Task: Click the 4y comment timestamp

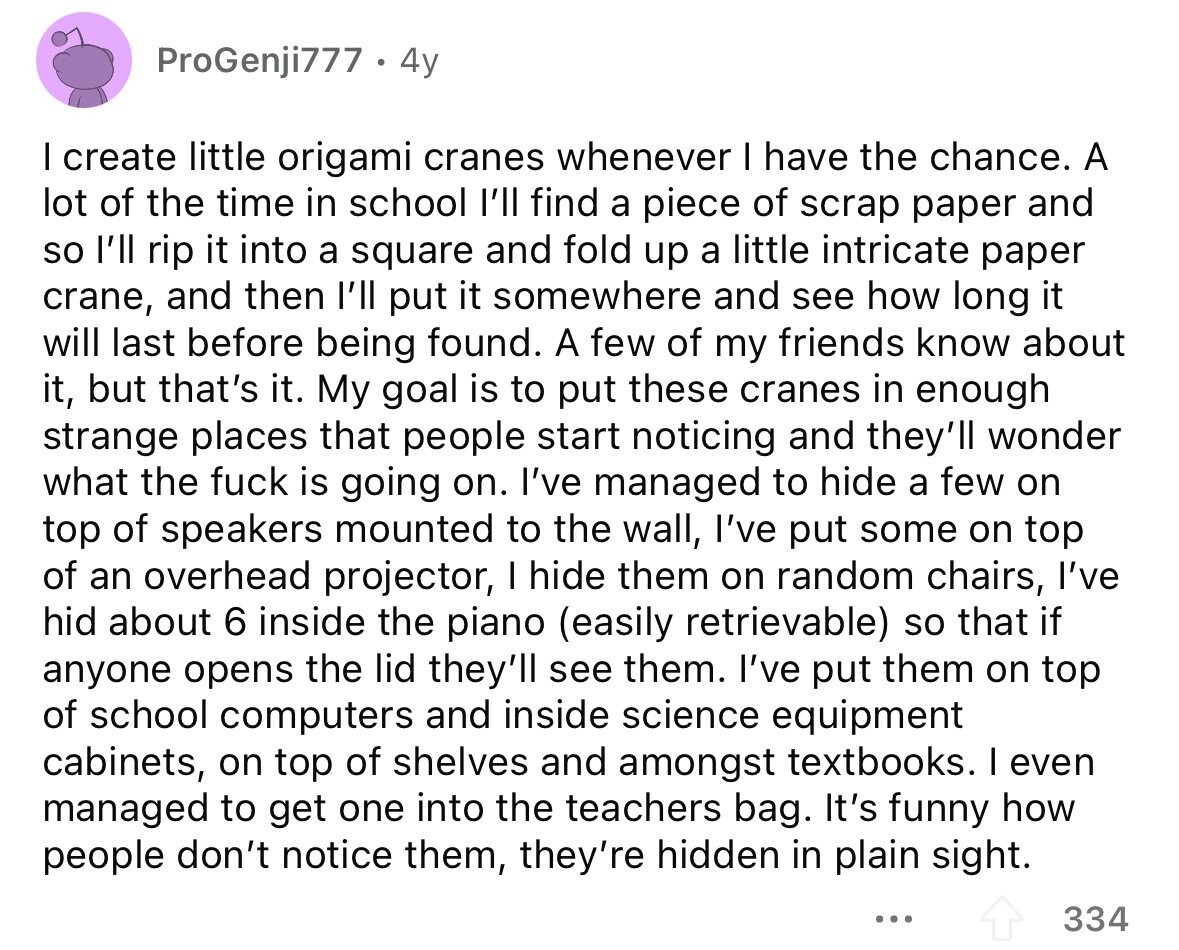Action: [419, 61]
